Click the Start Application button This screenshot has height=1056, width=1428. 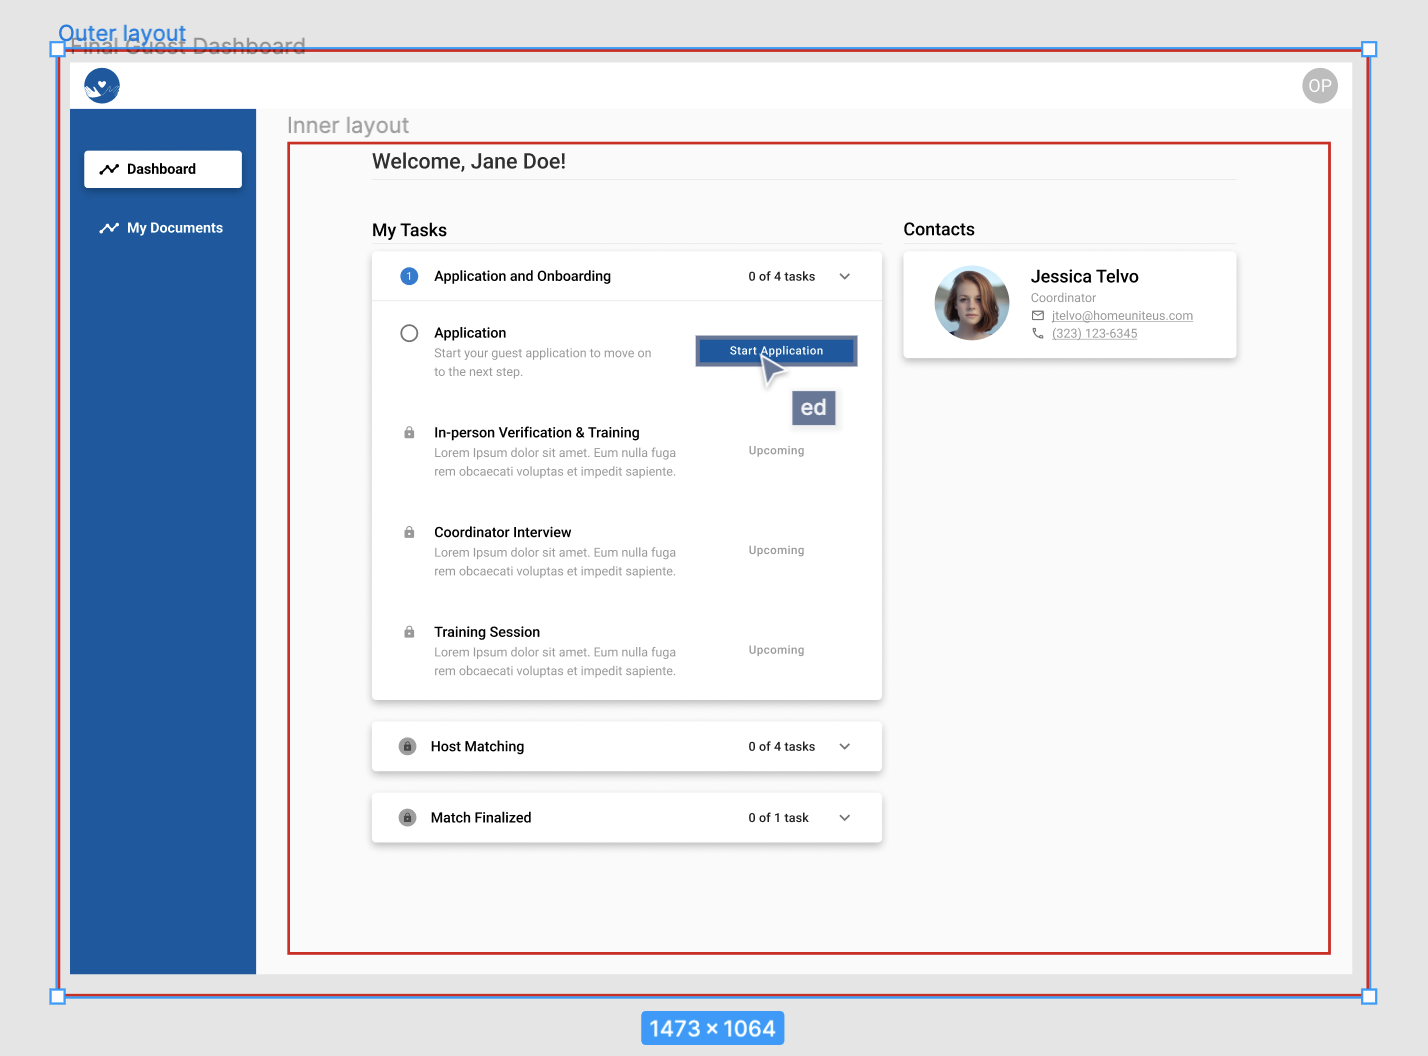coord(776,351)
